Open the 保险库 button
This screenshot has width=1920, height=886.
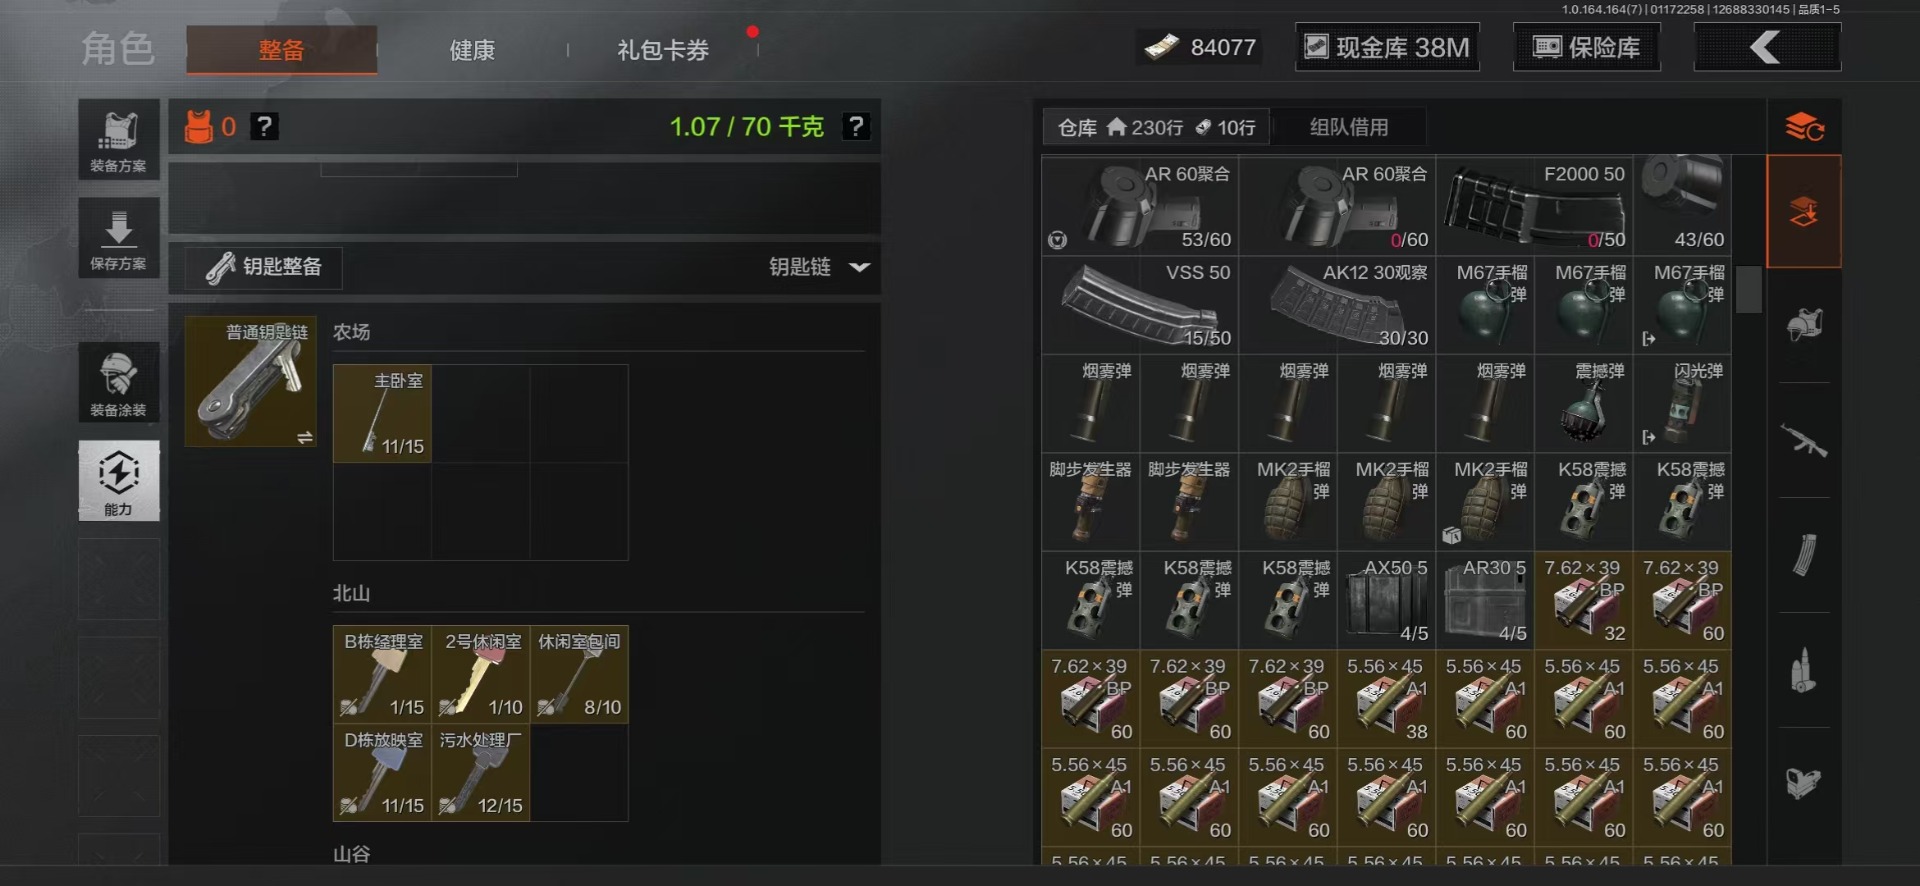click(x=1587, y=47)
